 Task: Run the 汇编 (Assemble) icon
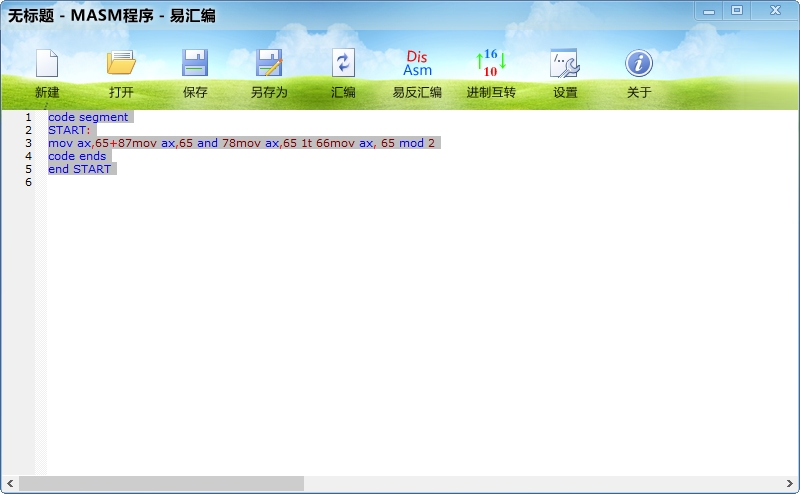(343, 63)
